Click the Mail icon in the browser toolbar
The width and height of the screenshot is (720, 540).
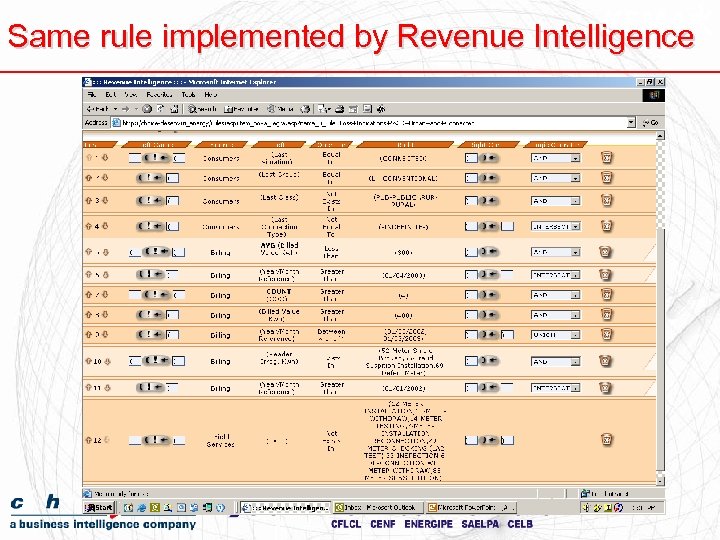(x=324, y=109)
